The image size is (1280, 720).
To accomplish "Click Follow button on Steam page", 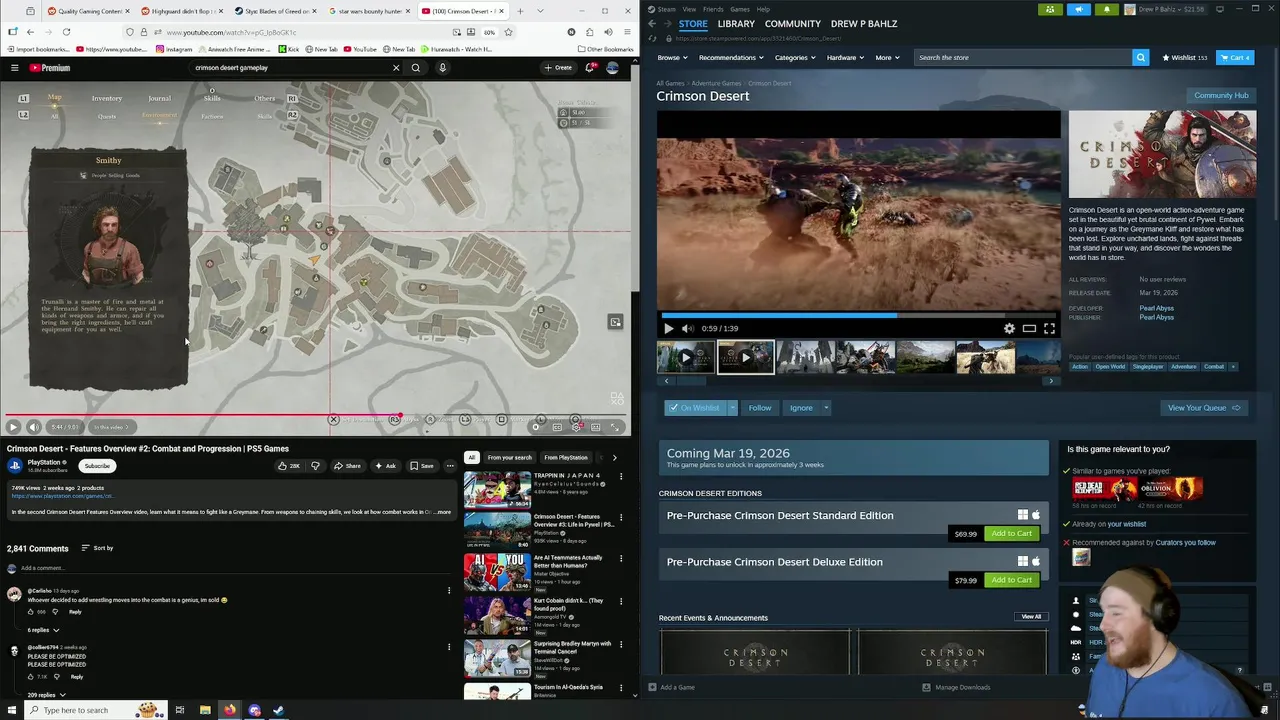I will 760,408.
